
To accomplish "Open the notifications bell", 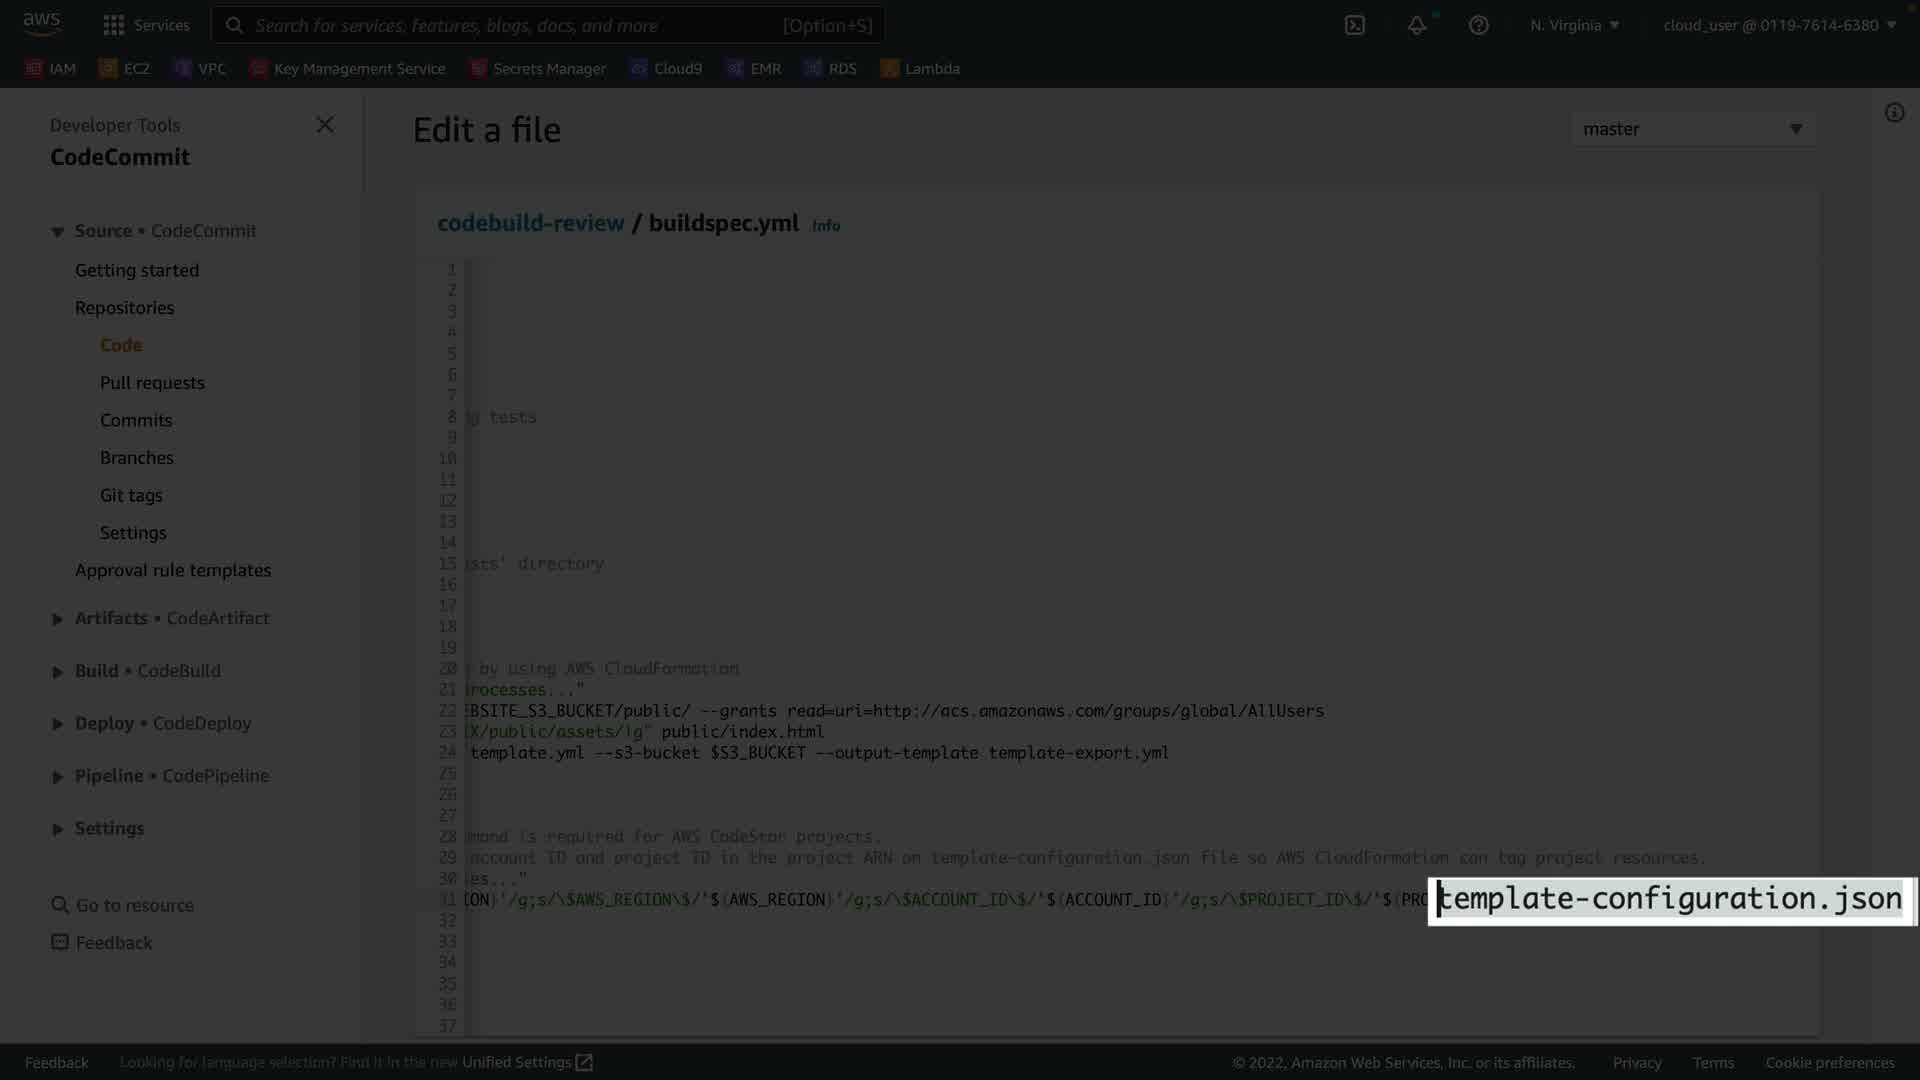I will click(1417, 25).
